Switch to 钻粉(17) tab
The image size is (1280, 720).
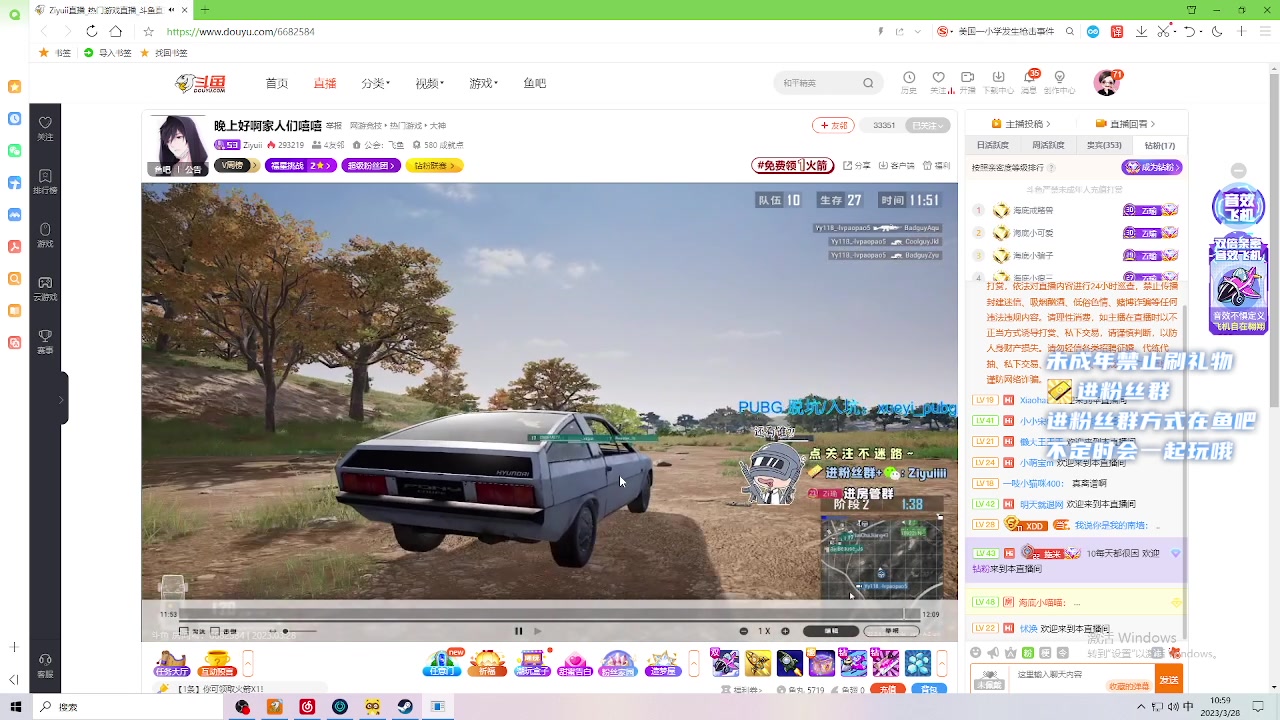[x=1159, y=145]
